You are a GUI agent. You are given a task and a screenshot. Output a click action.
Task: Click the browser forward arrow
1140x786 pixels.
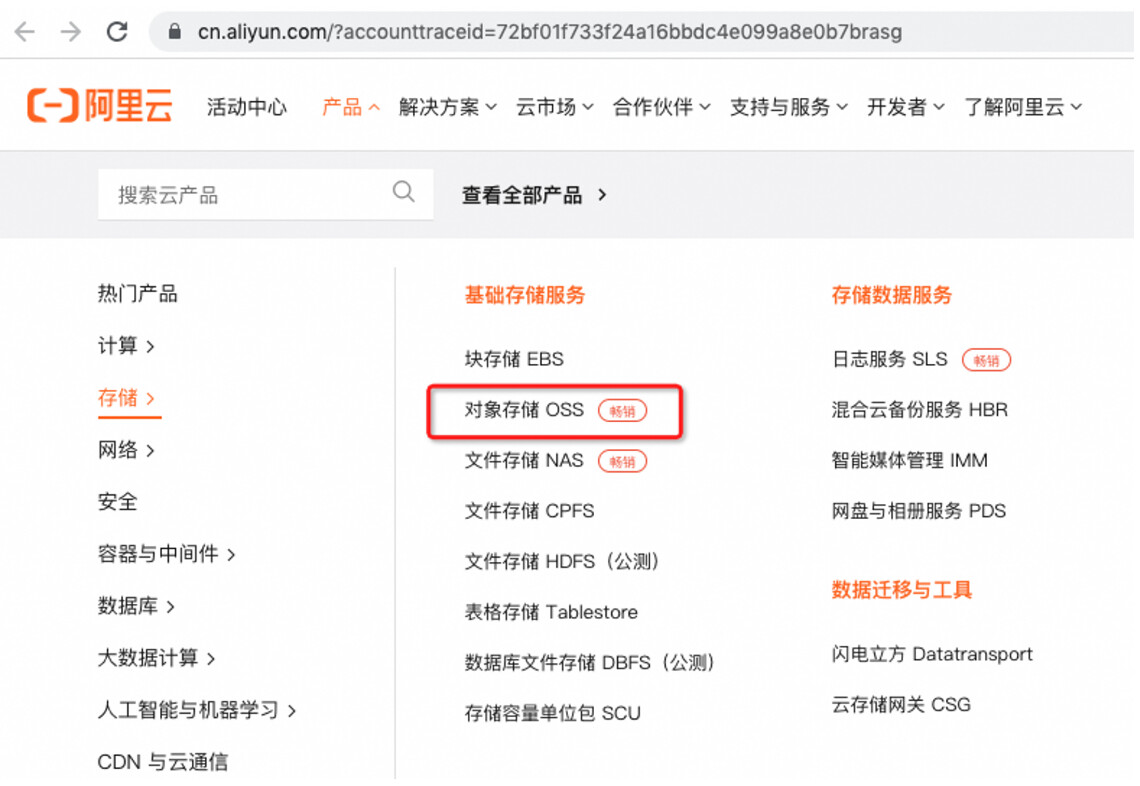[x=71, y=31]
